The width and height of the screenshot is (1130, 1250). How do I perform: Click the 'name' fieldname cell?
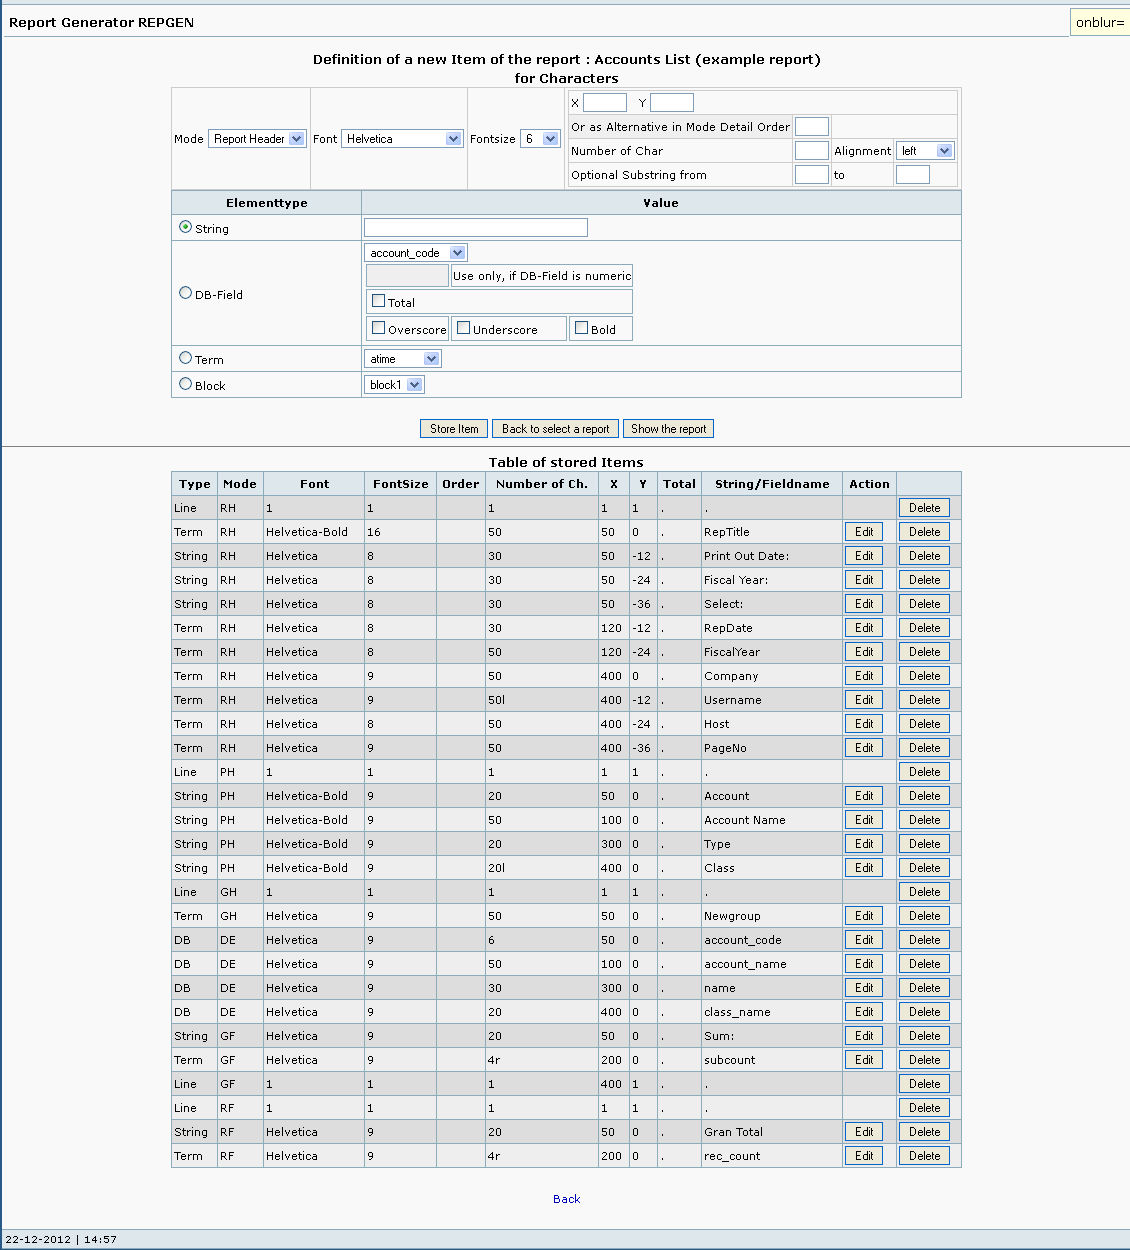point(772,988)
